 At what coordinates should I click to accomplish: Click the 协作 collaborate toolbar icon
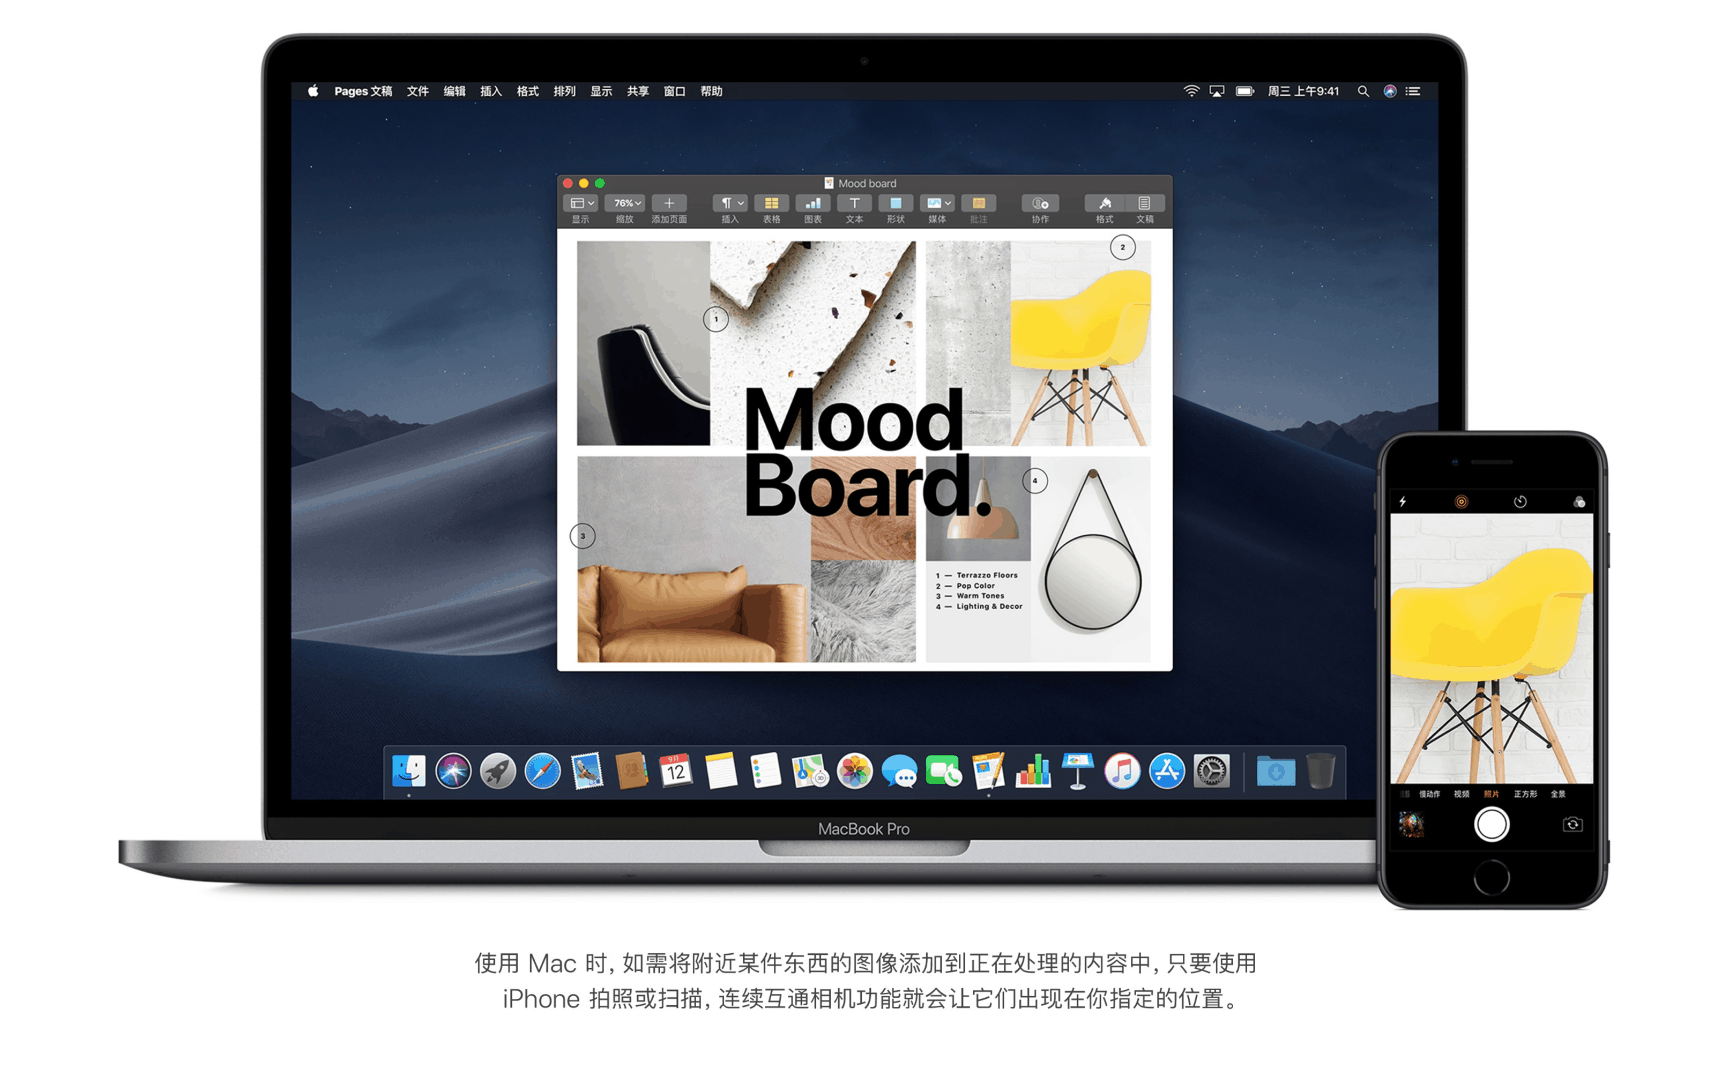coord(1040,203)
